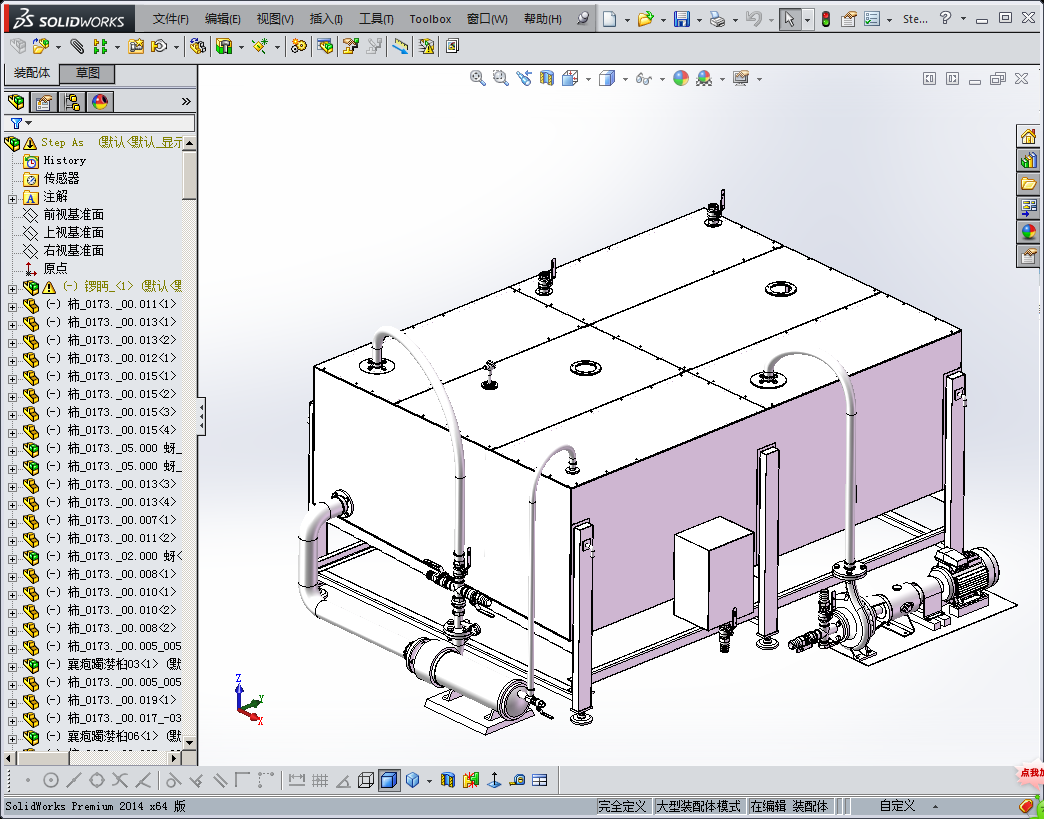Select the 前视基准面 plane
The width and height of the screenshot is (1044, 819).
pos(73,214)
